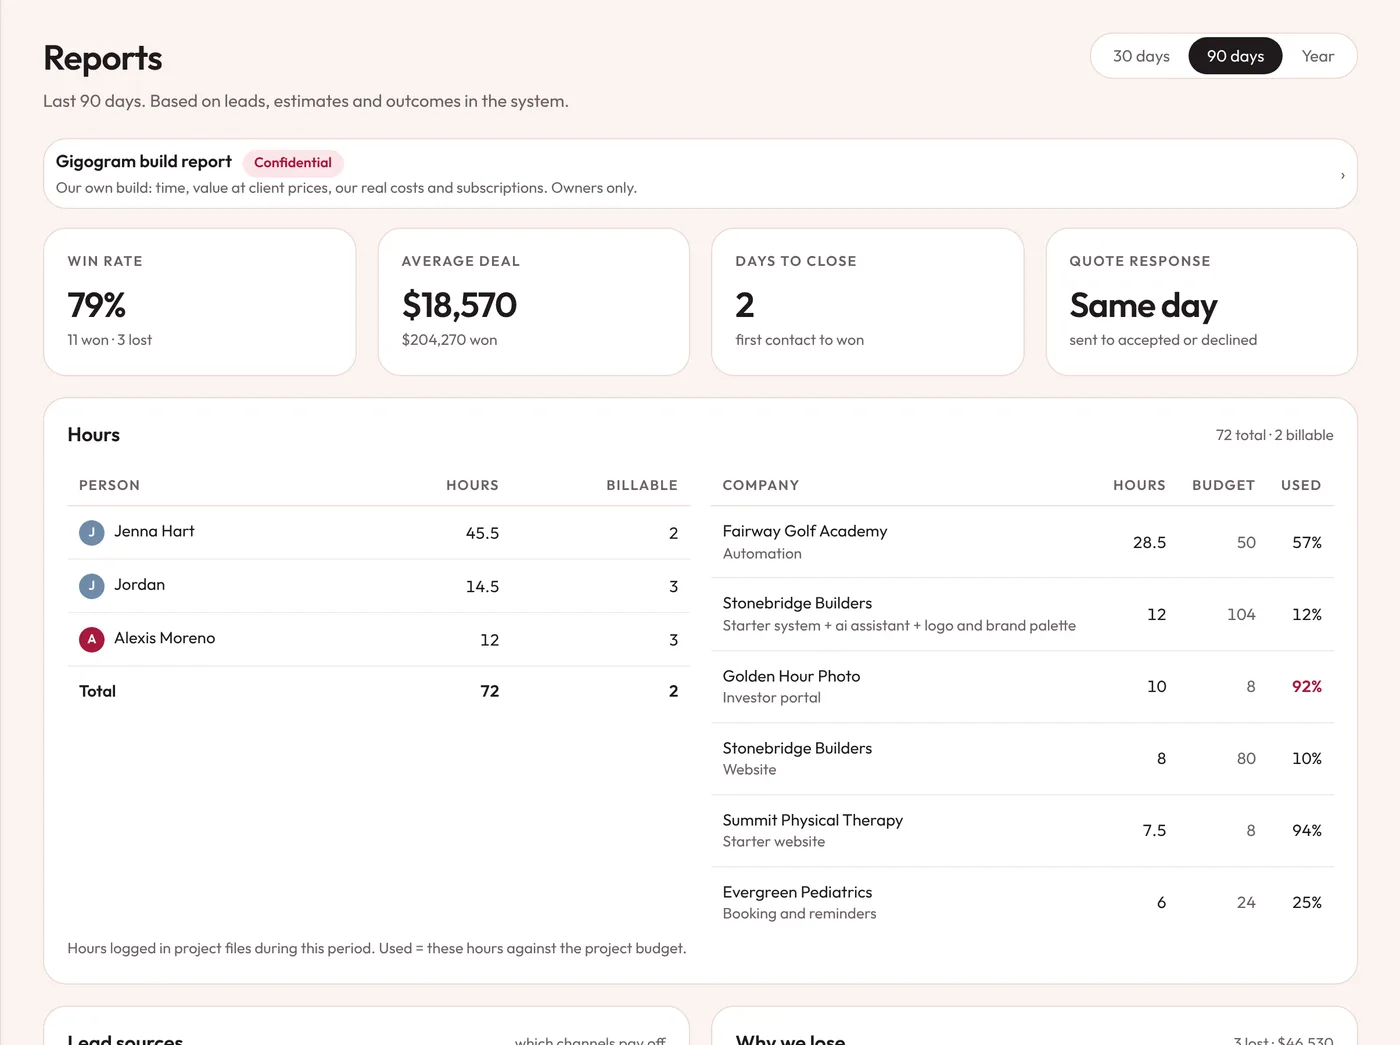Click the '72 total · 2 billable' summary
The image size is (1400, 1045).
pyautogui.click(x=1274, y=435)
